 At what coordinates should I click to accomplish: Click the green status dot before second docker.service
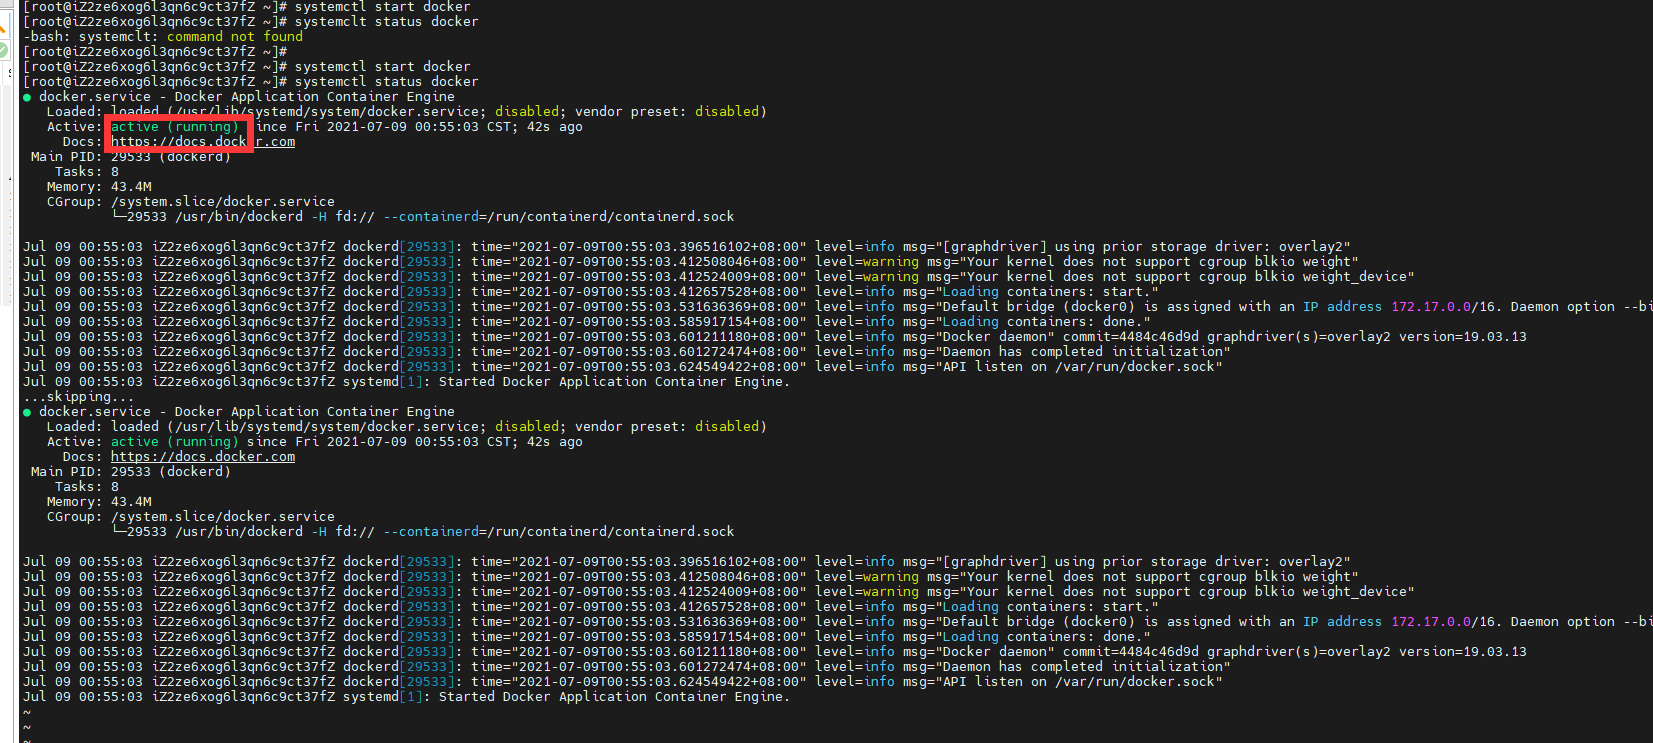tap(27, 412)
